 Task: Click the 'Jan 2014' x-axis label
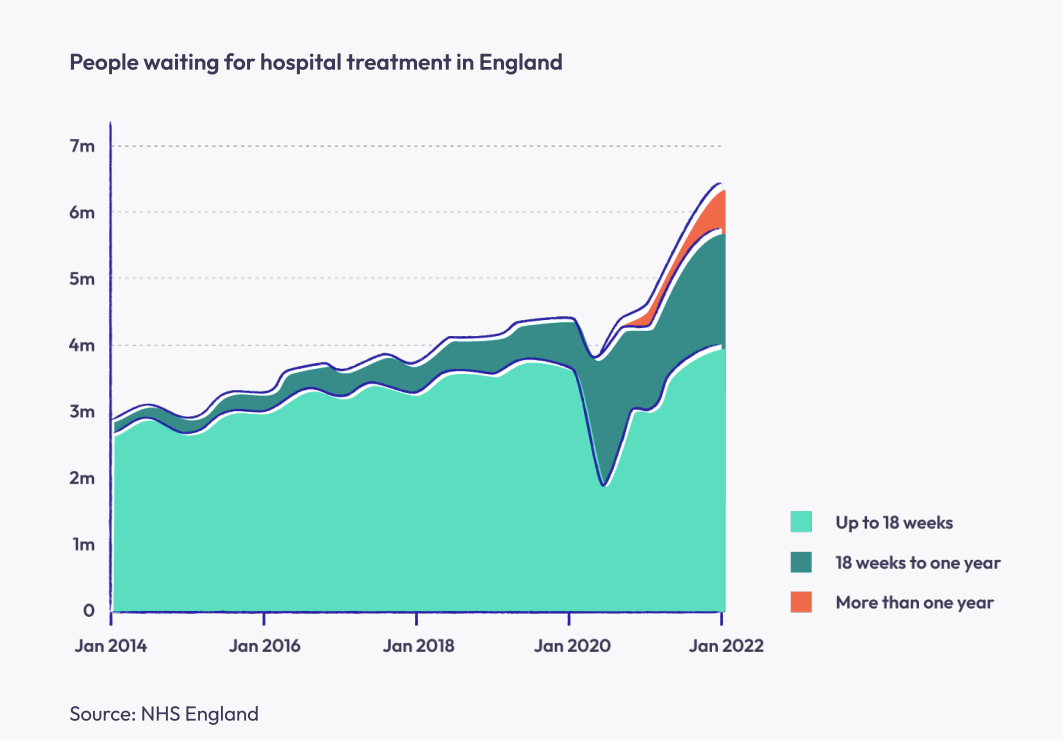coord(110,645)
